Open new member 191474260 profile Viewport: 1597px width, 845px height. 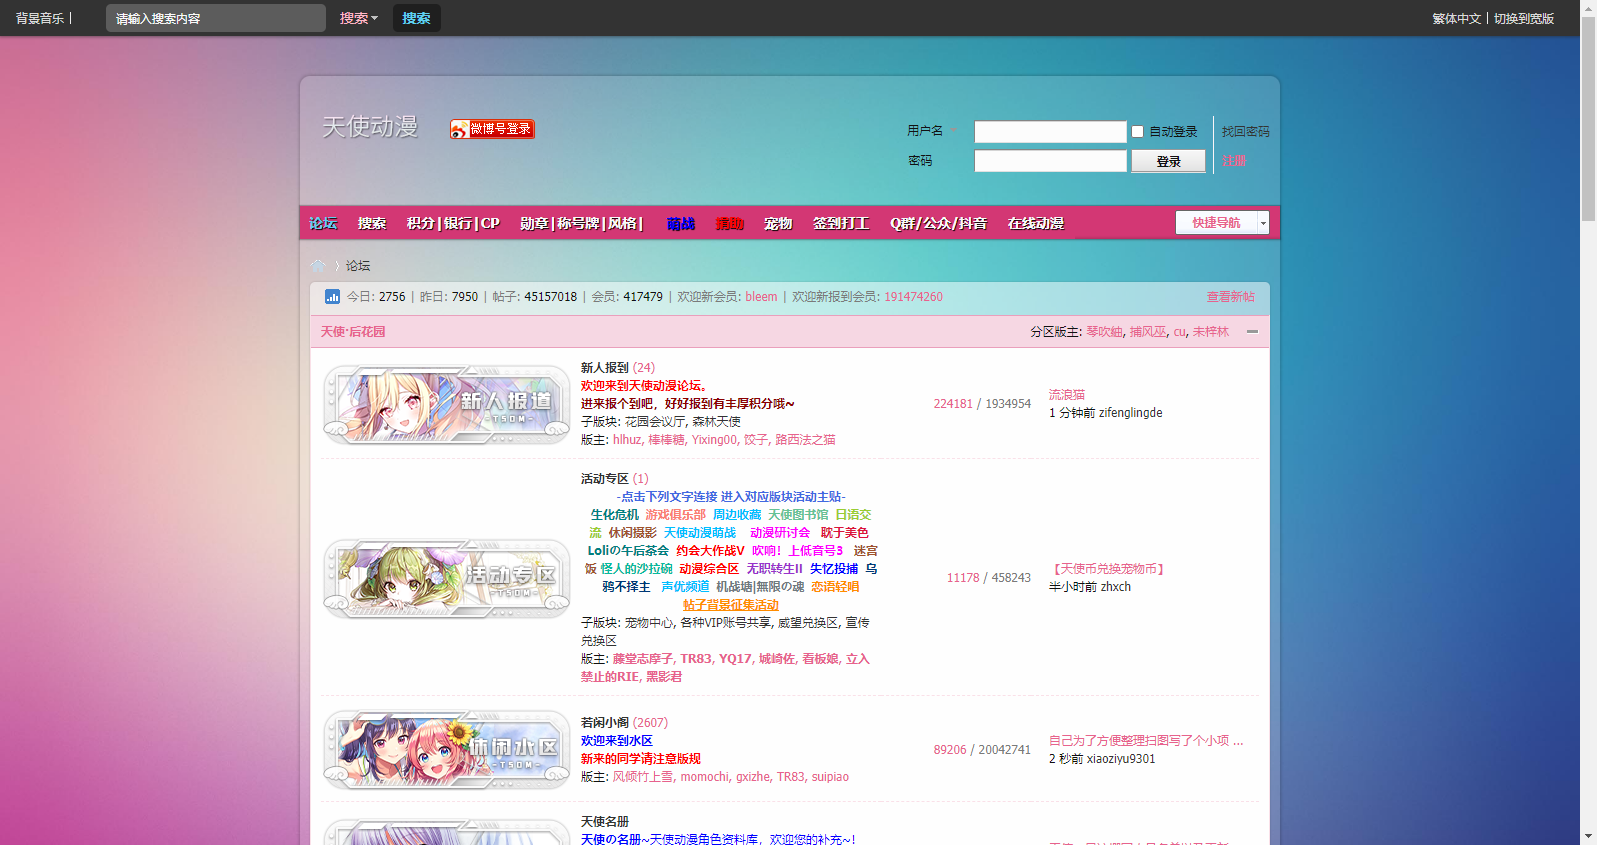tap(913, 297)
